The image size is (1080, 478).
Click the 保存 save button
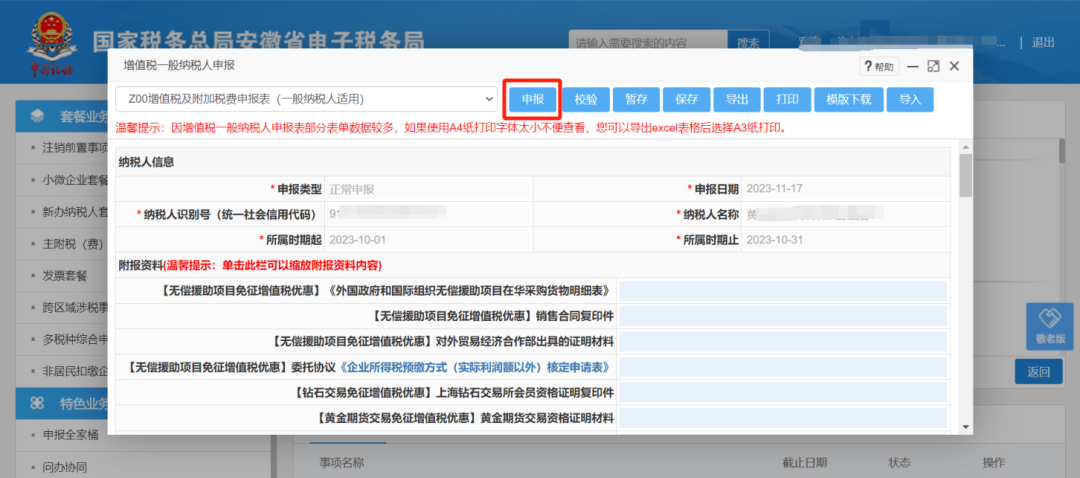[x=686, y=100]
